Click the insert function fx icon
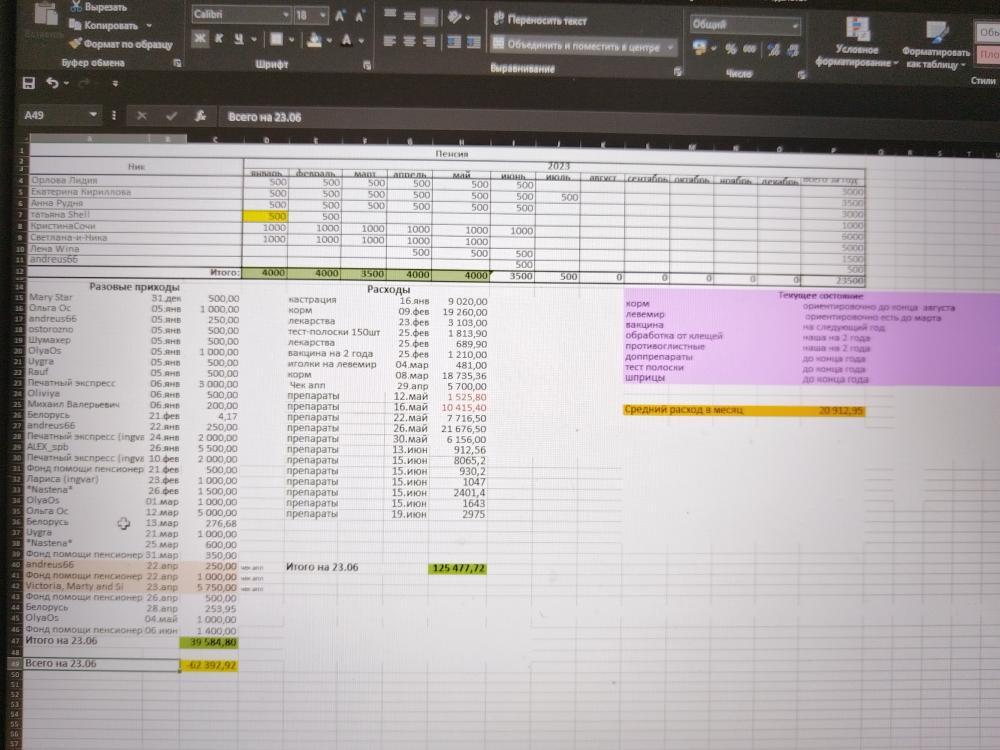 [201, 116]
